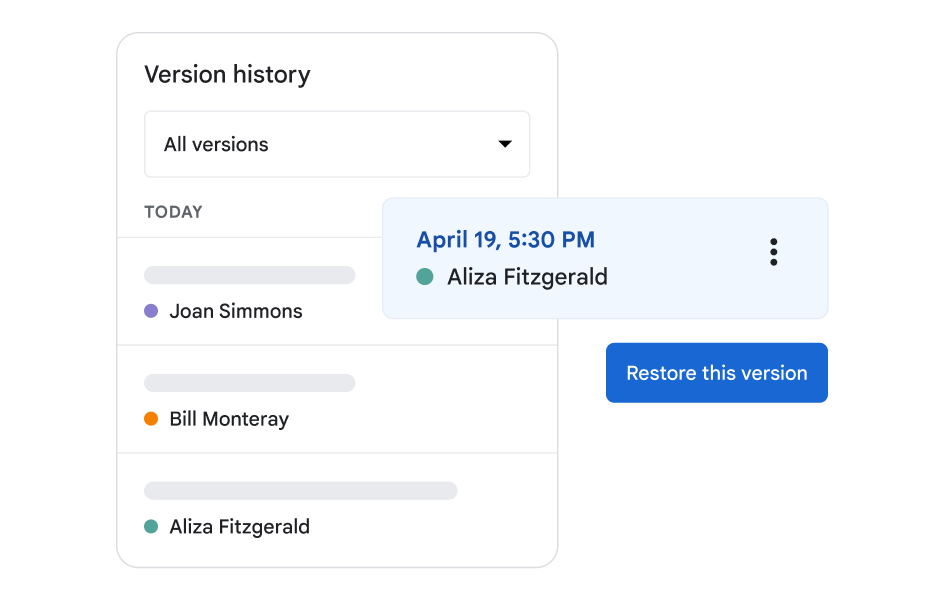
Task: Open the three-dot more actions menu
Action: click(x=773, y=252)
